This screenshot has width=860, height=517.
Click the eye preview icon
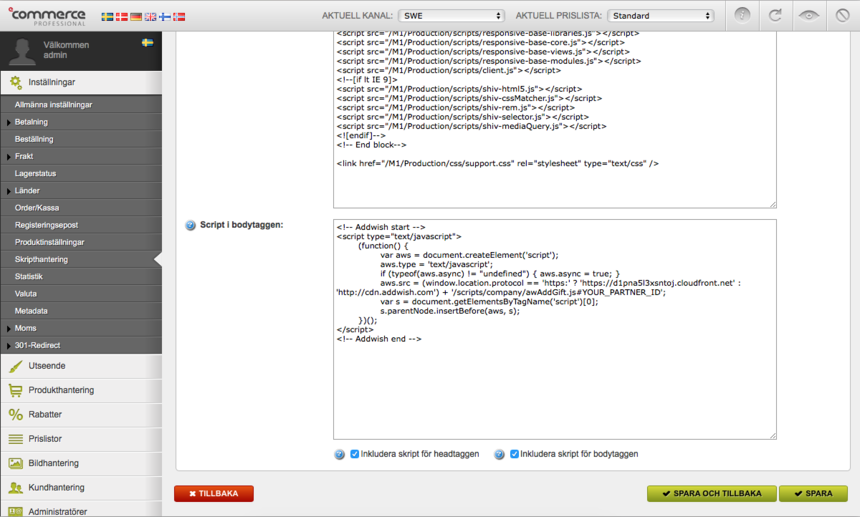tap(808, 15)
